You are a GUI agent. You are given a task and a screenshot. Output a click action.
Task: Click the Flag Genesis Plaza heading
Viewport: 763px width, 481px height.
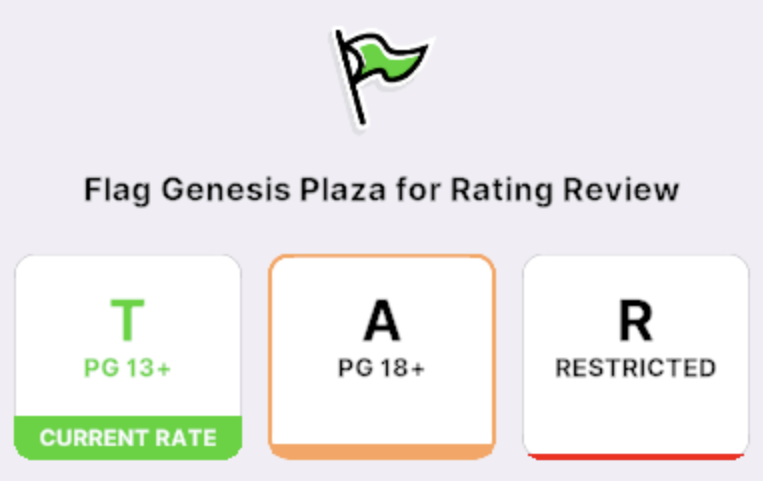click(381, 189)
